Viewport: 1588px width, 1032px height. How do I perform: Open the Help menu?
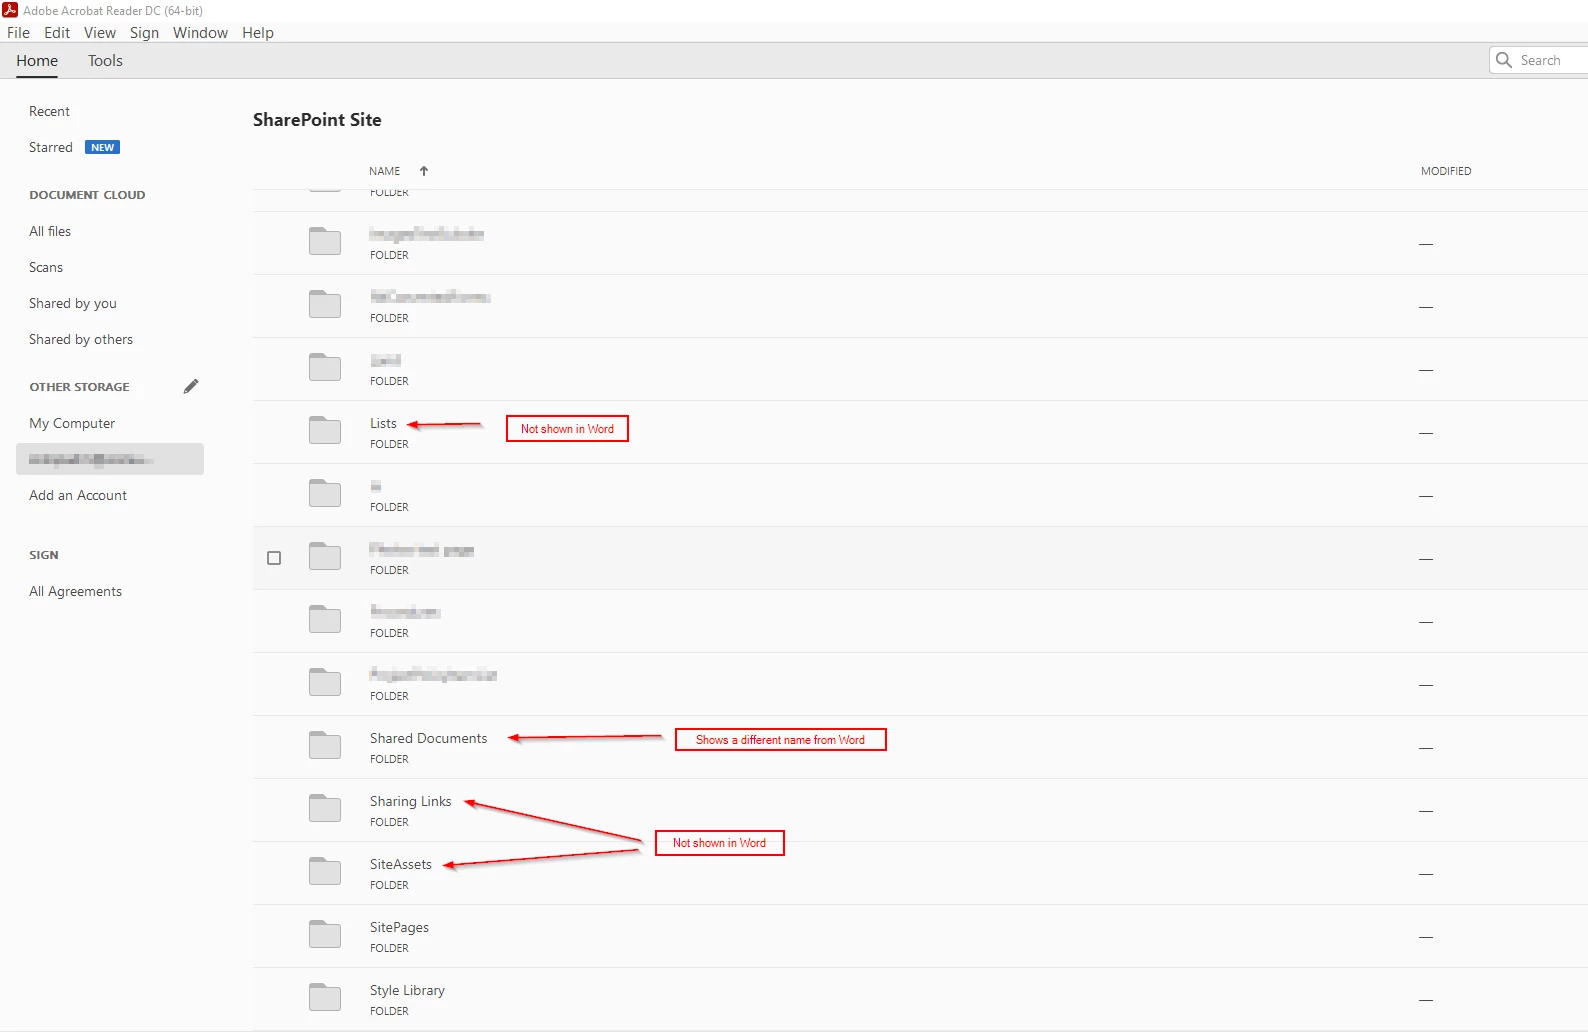pyautogui.click(x=258, y=32)
